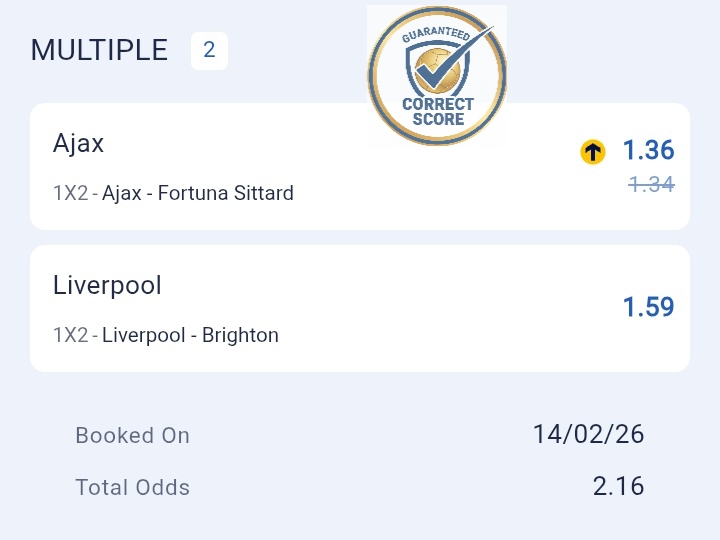Image resolution: width=720 pixels, height=540 pixels.
Task: Click the 1X2 market label in Liverpool card
Action: click(x=70, y=335)
